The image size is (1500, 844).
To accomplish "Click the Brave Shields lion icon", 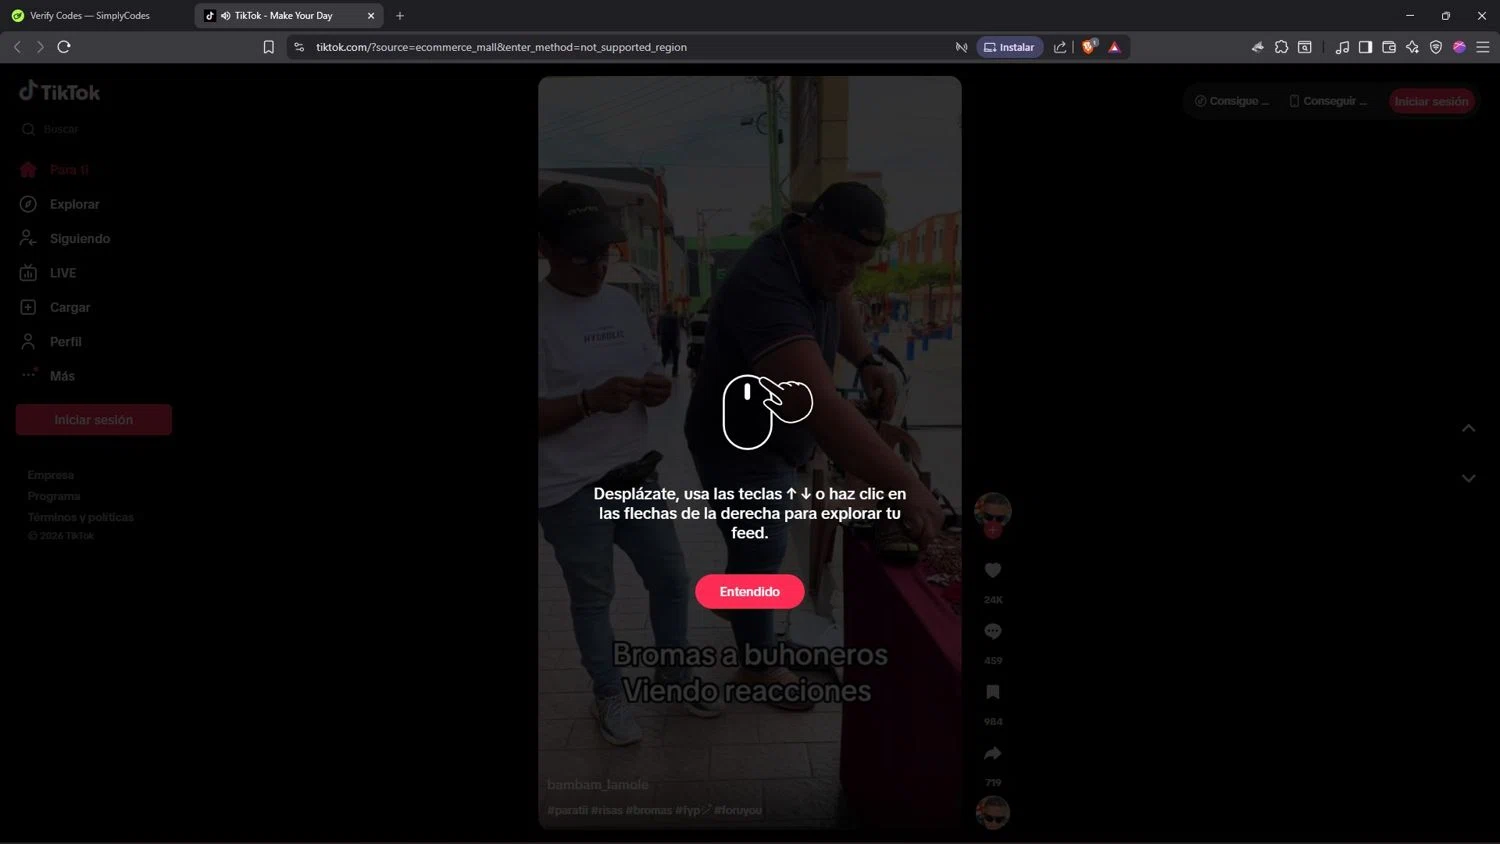I will pyautogui.click(x=1089, y=47).
